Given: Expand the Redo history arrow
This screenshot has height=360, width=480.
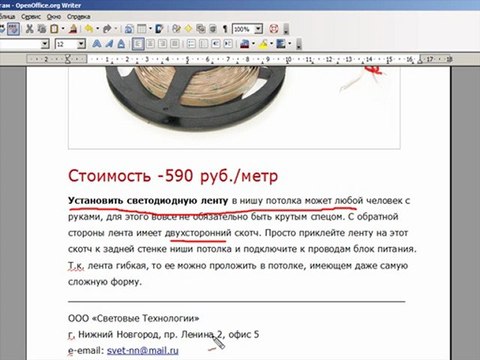Looking at the screenshot, I should pyautogui.click(x=116, y=29).
